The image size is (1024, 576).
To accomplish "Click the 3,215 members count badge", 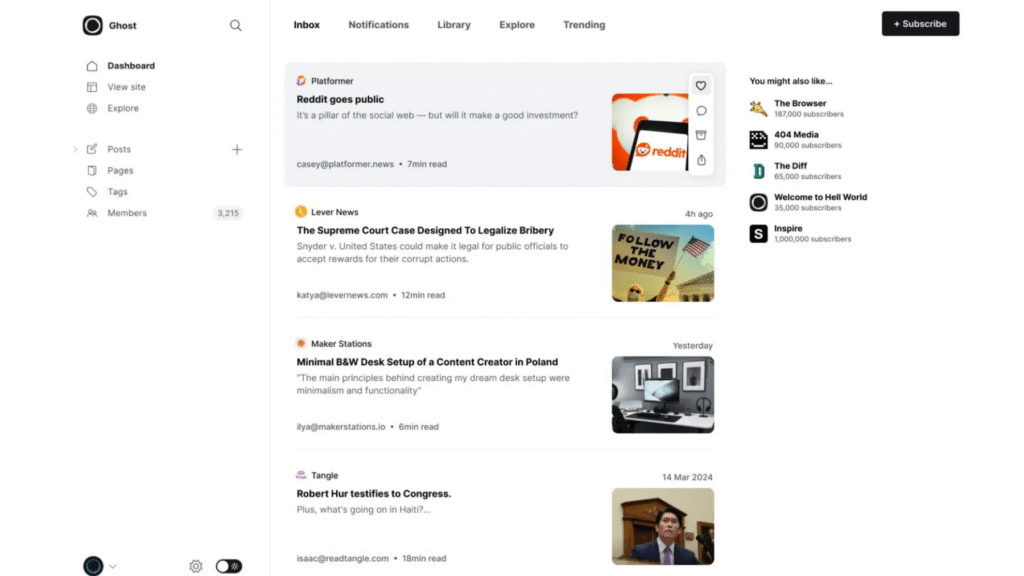I will click(228, 213).
